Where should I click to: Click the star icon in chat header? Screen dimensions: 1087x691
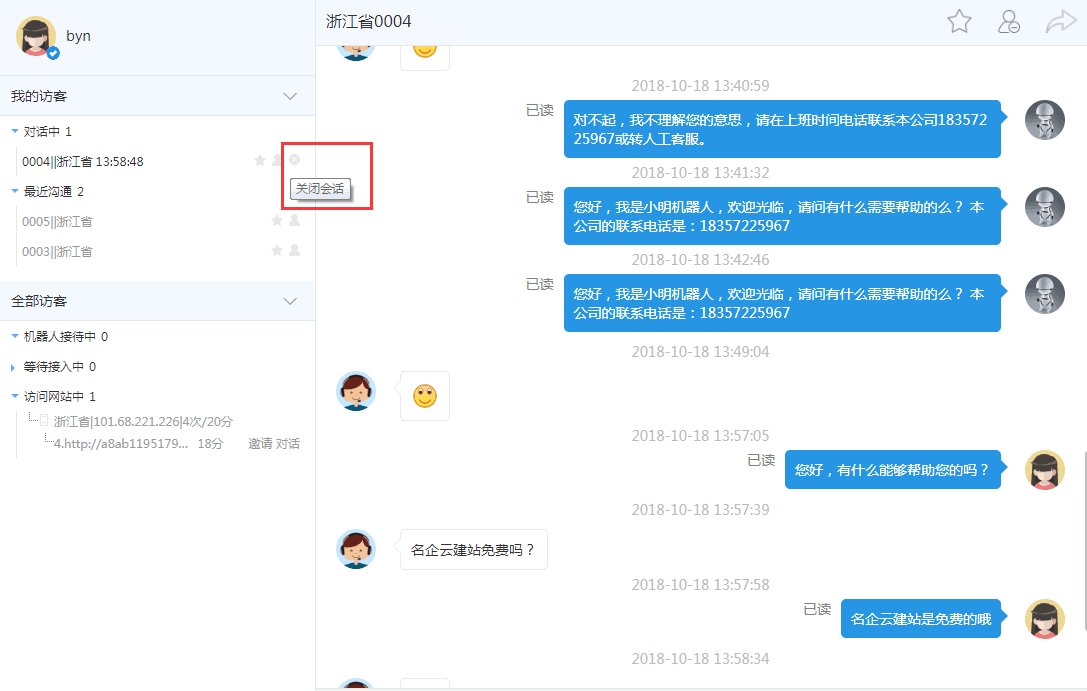(959, 22)
